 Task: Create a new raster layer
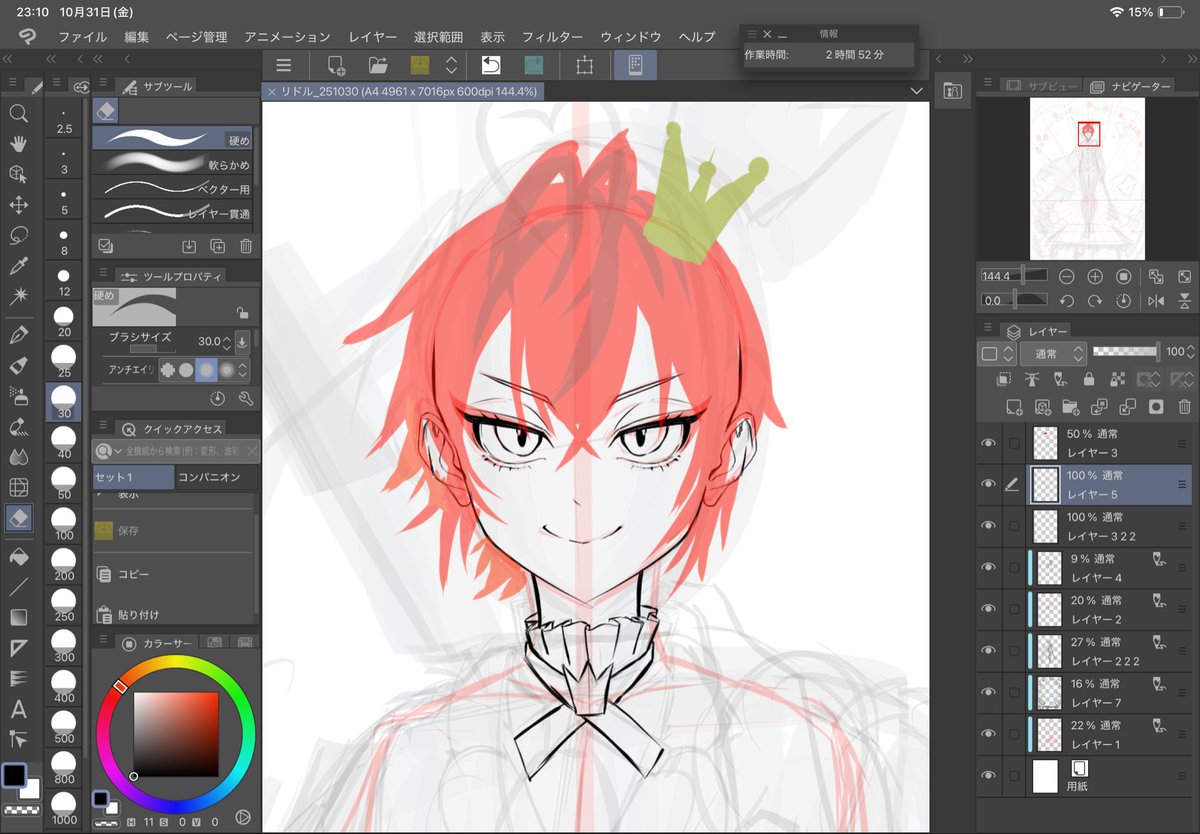pyautogui.click(x=1014, y=407)
